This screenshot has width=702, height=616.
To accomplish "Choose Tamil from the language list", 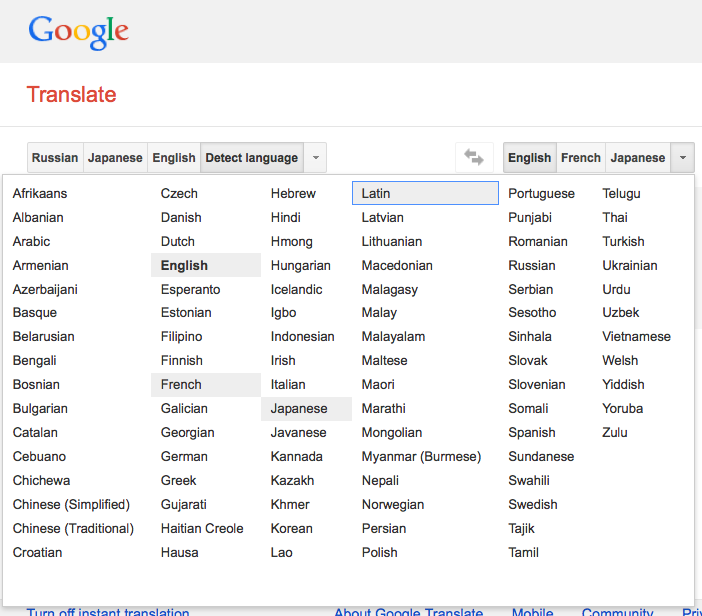I will 523,552.
